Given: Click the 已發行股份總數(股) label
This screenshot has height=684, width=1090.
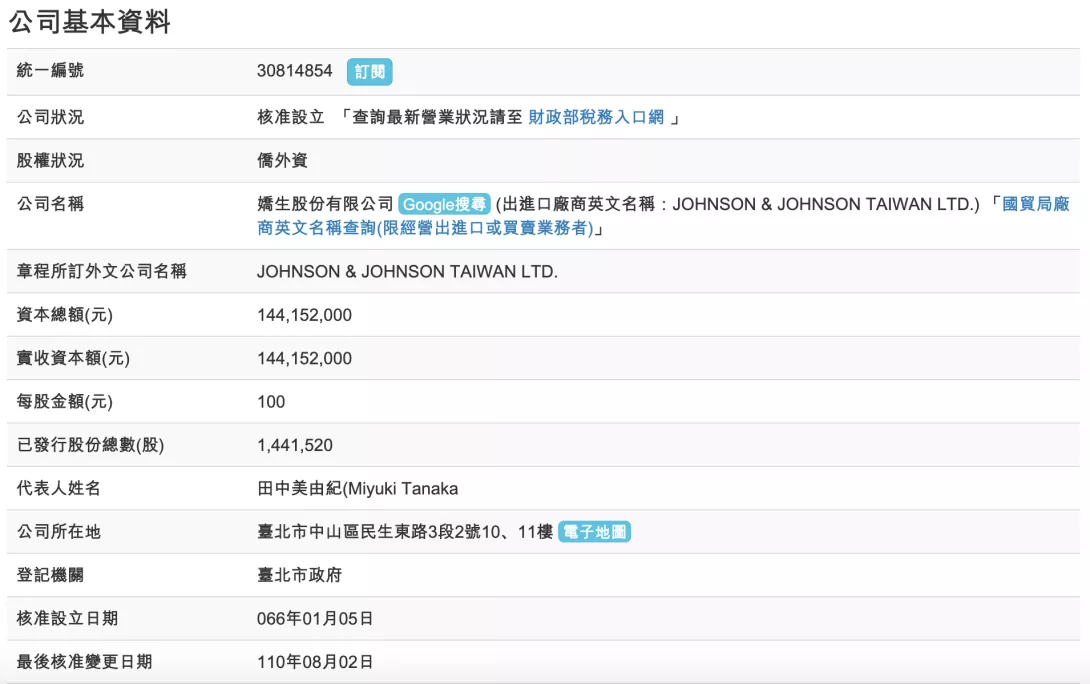Looking at the screenshot, I should [90, 445].
